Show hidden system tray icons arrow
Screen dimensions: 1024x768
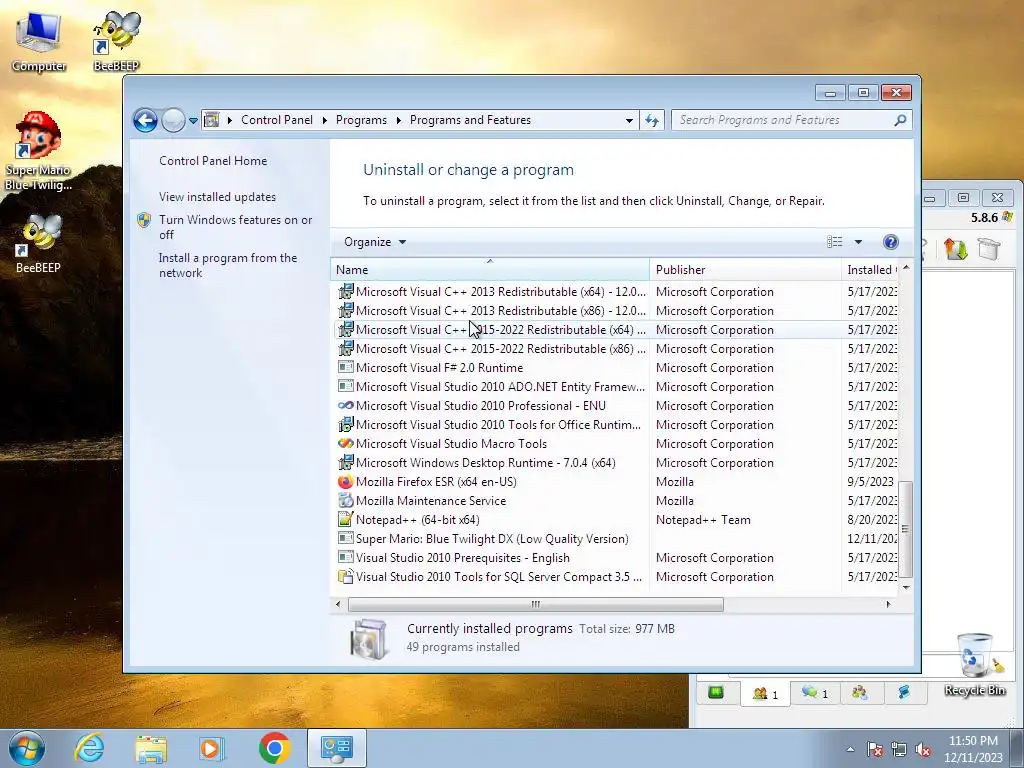850,749
